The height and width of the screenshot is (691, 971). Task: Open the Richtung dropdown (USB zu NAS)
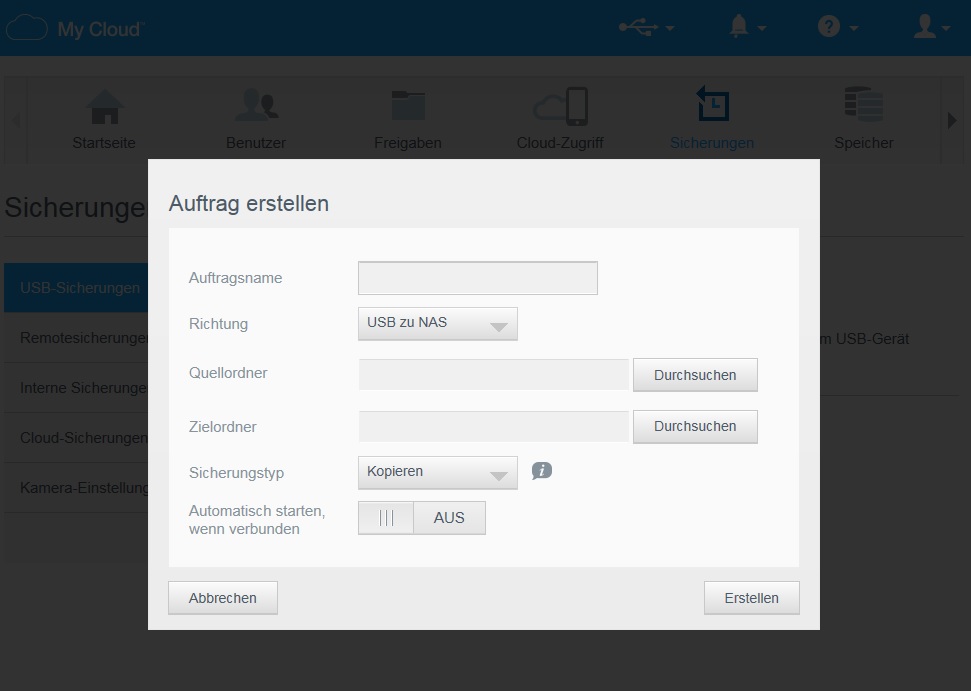pos(438,324)
